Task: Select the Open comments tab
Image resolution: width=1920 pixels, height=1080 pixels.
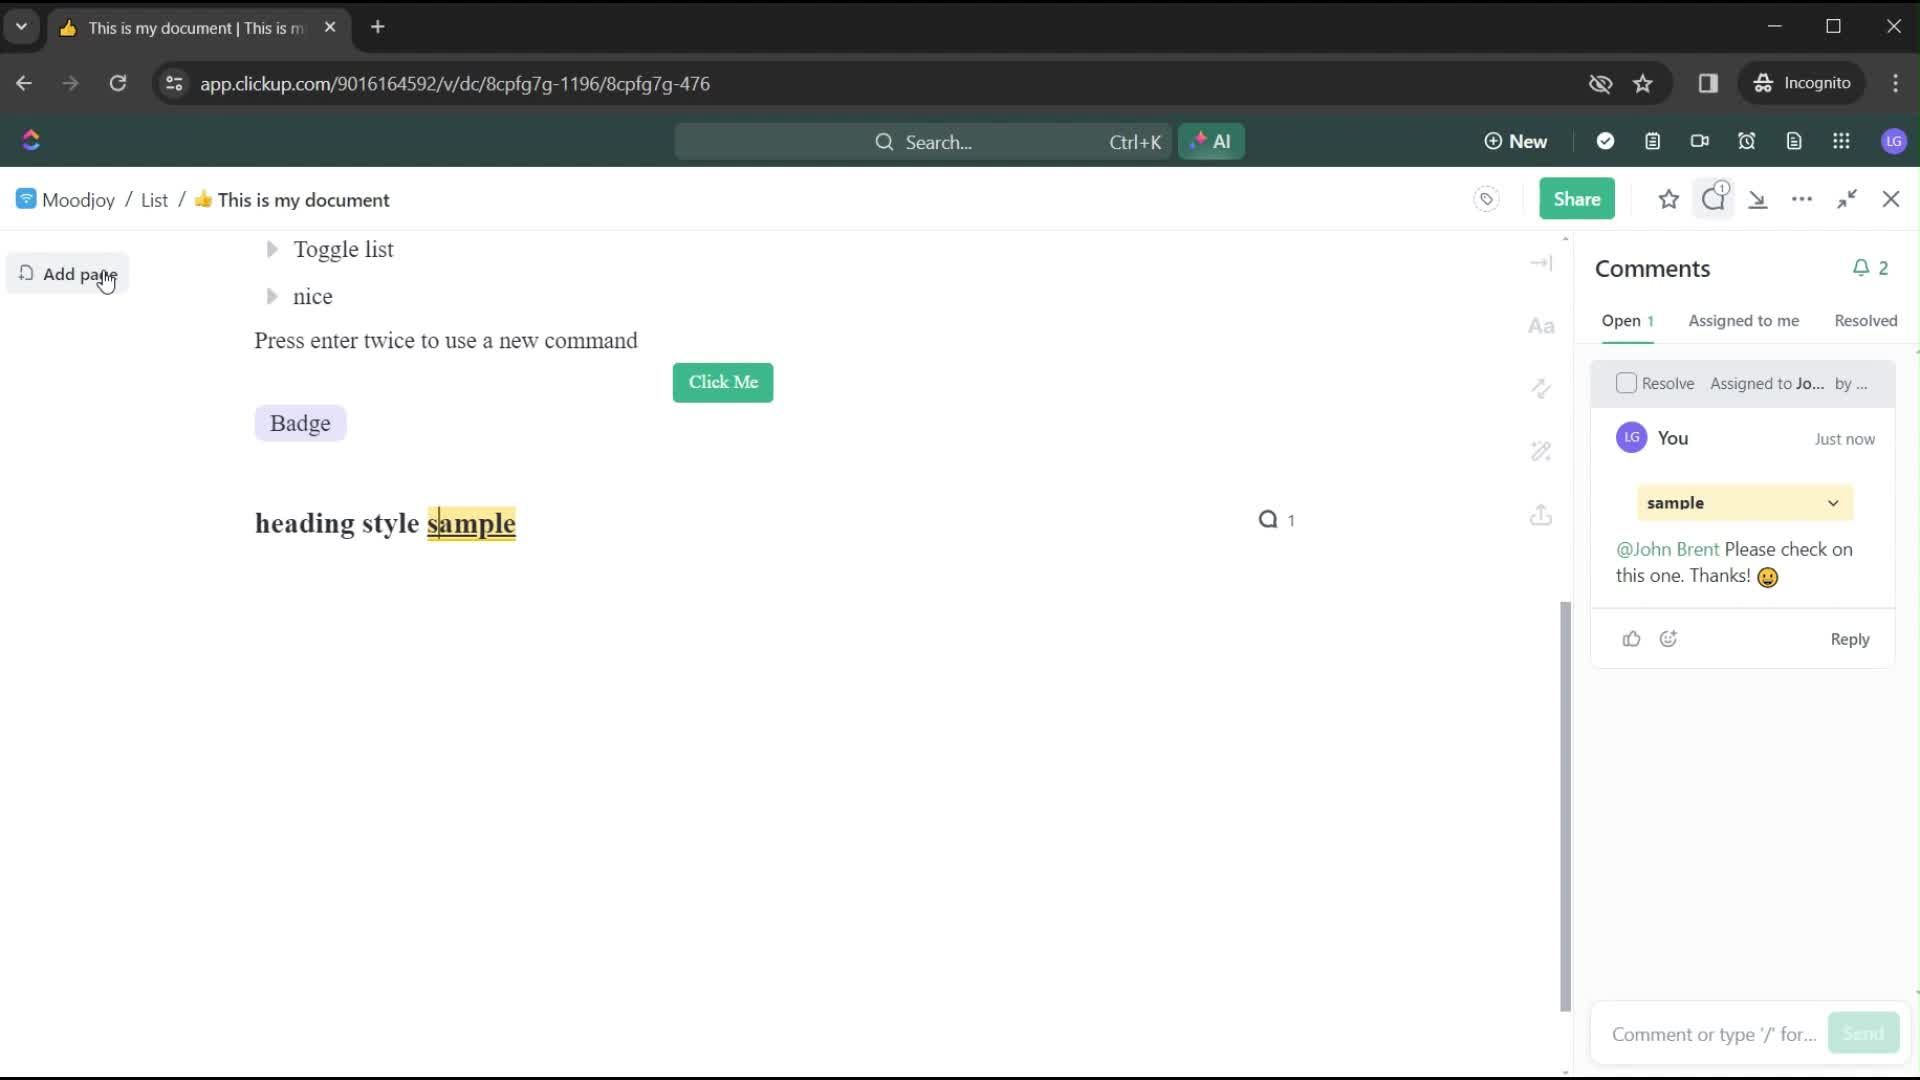Action: pyautogui.click(x=1627, y=319)
